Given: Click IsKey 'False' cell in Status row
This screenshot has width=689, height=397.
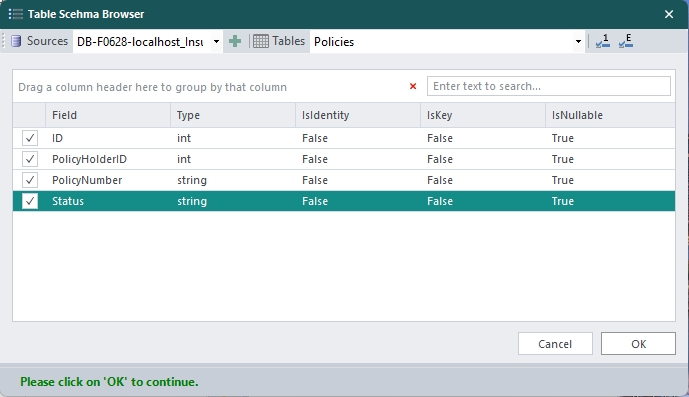Looking at the screenshot, I should [x=483, y=201].
